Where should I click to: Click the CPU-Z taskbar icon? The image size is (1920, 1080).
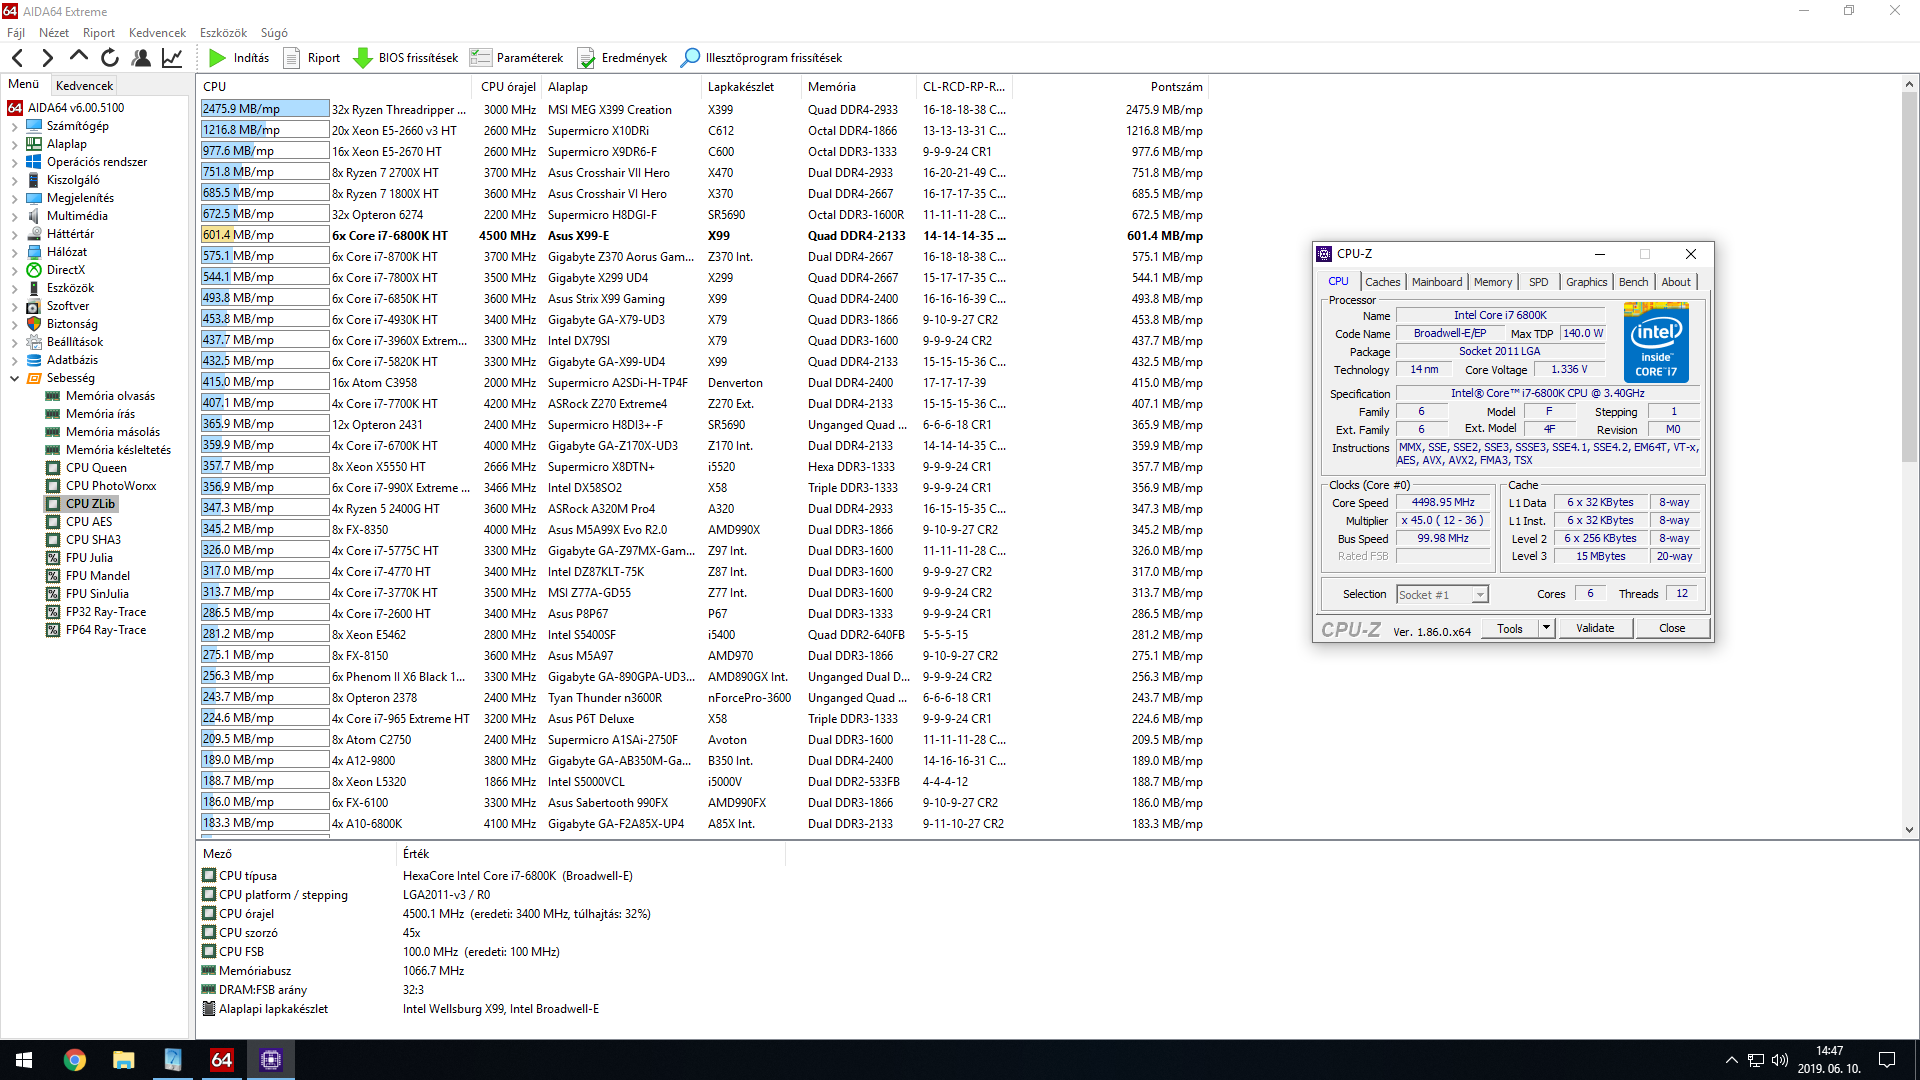(x=271, y=1060)
